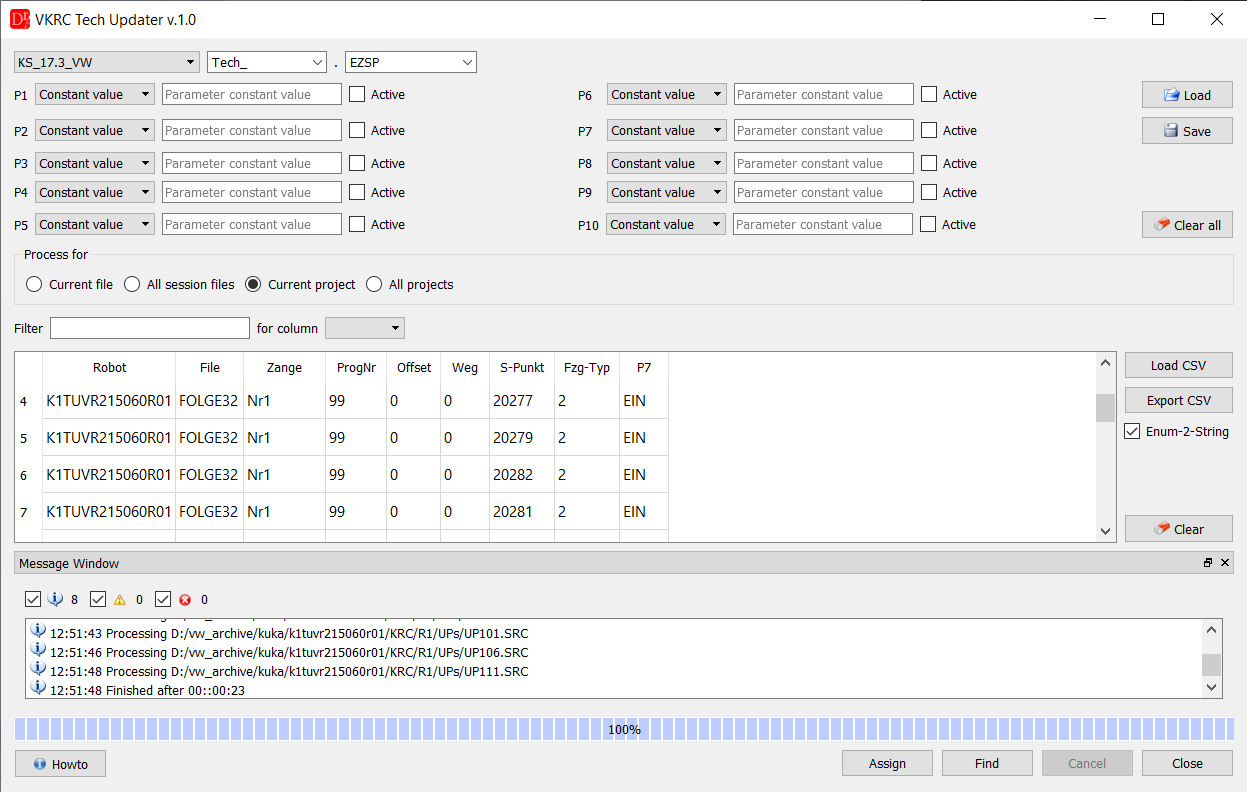Clear the table with the Clear button
This screenshot has width=1247, height=792.
1179,529
